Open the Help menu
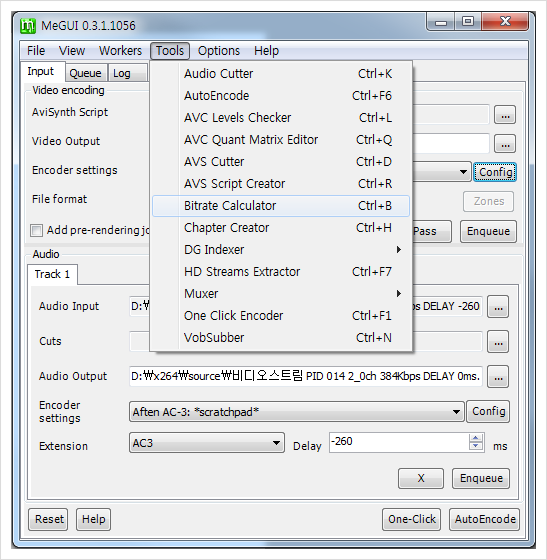Viewport: 547px width, 560px height. click(266, 51)
